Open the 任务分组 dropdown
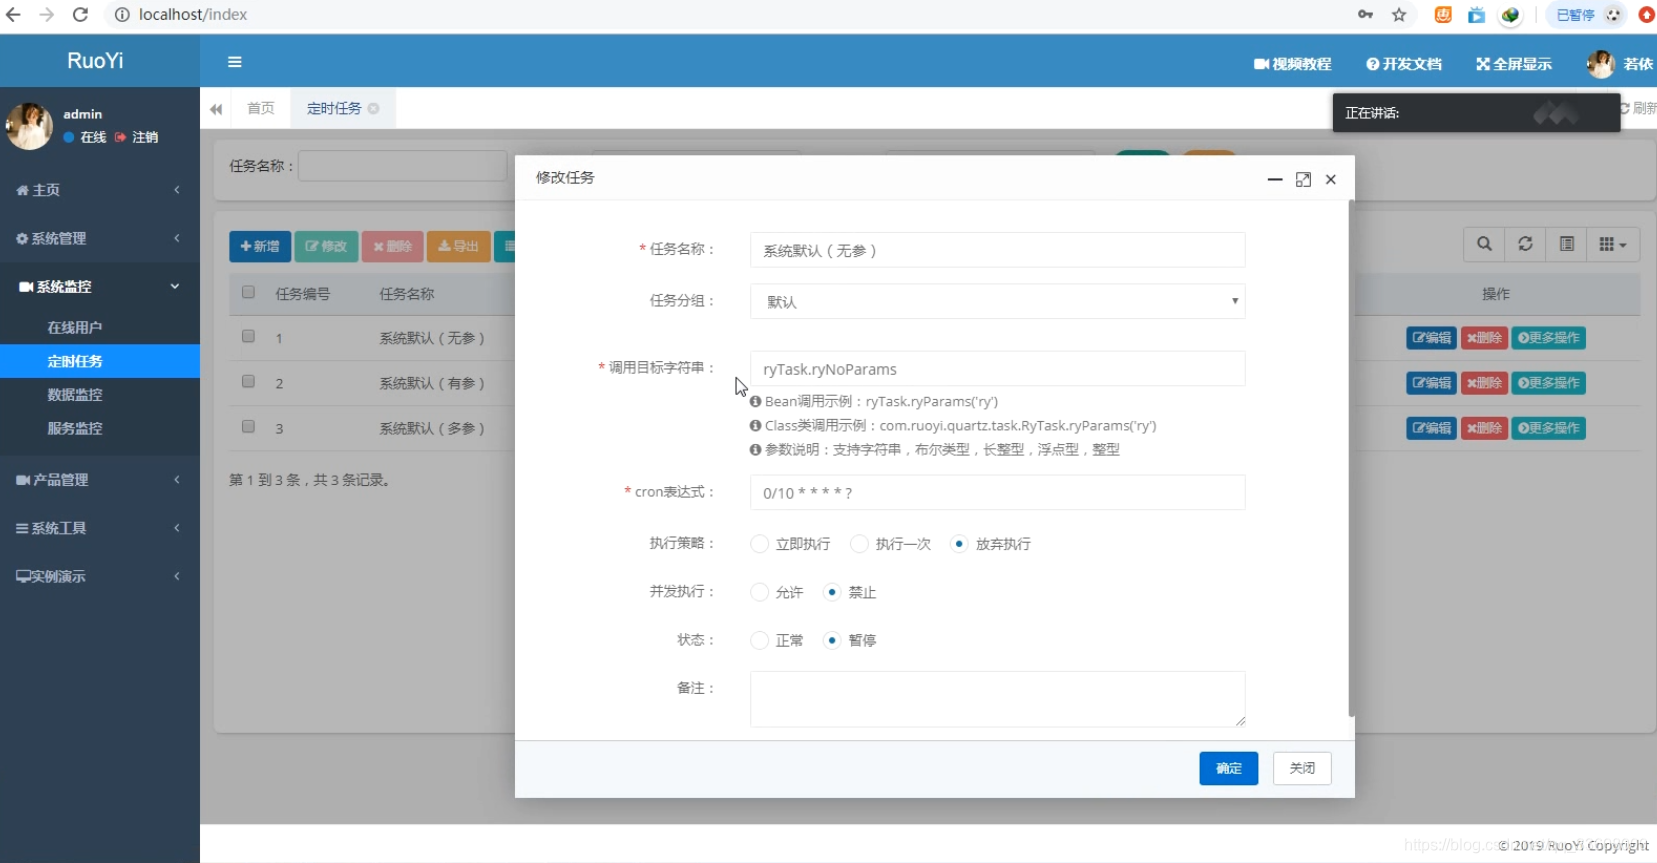 point(997,301)
